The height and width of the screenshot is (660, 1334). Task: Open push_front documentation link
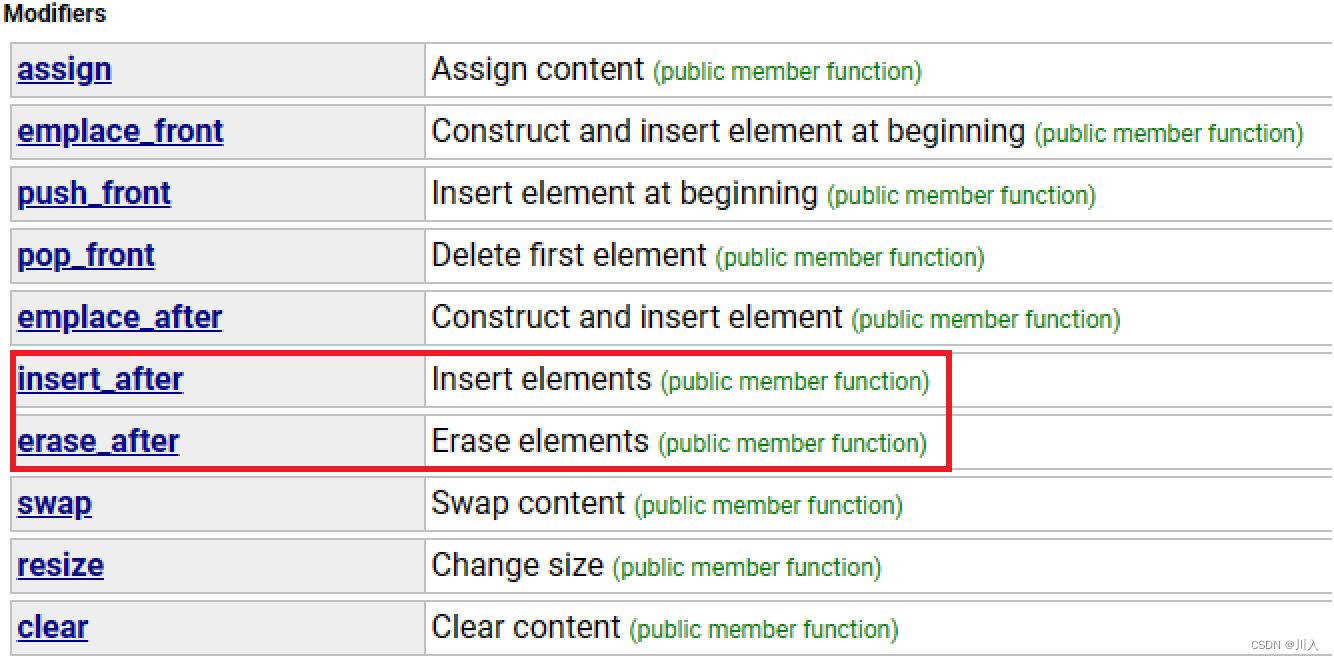94,194
